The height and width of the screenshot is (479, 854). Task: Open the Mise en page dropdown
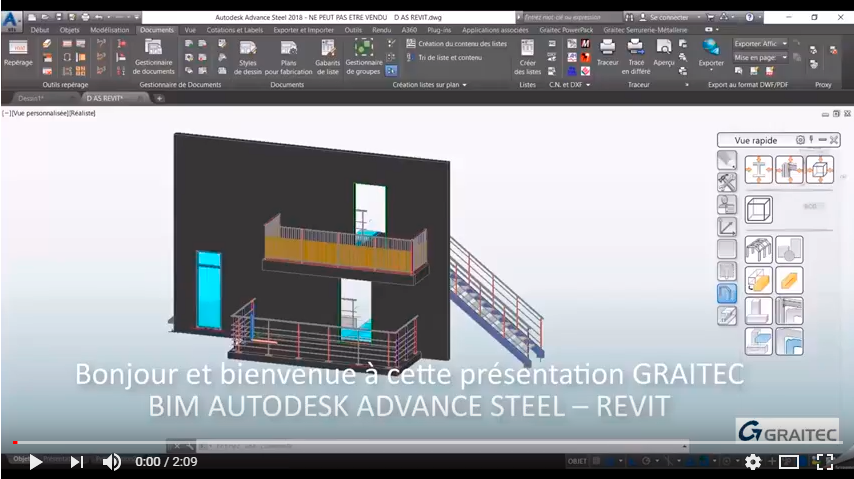coord(760,57)
